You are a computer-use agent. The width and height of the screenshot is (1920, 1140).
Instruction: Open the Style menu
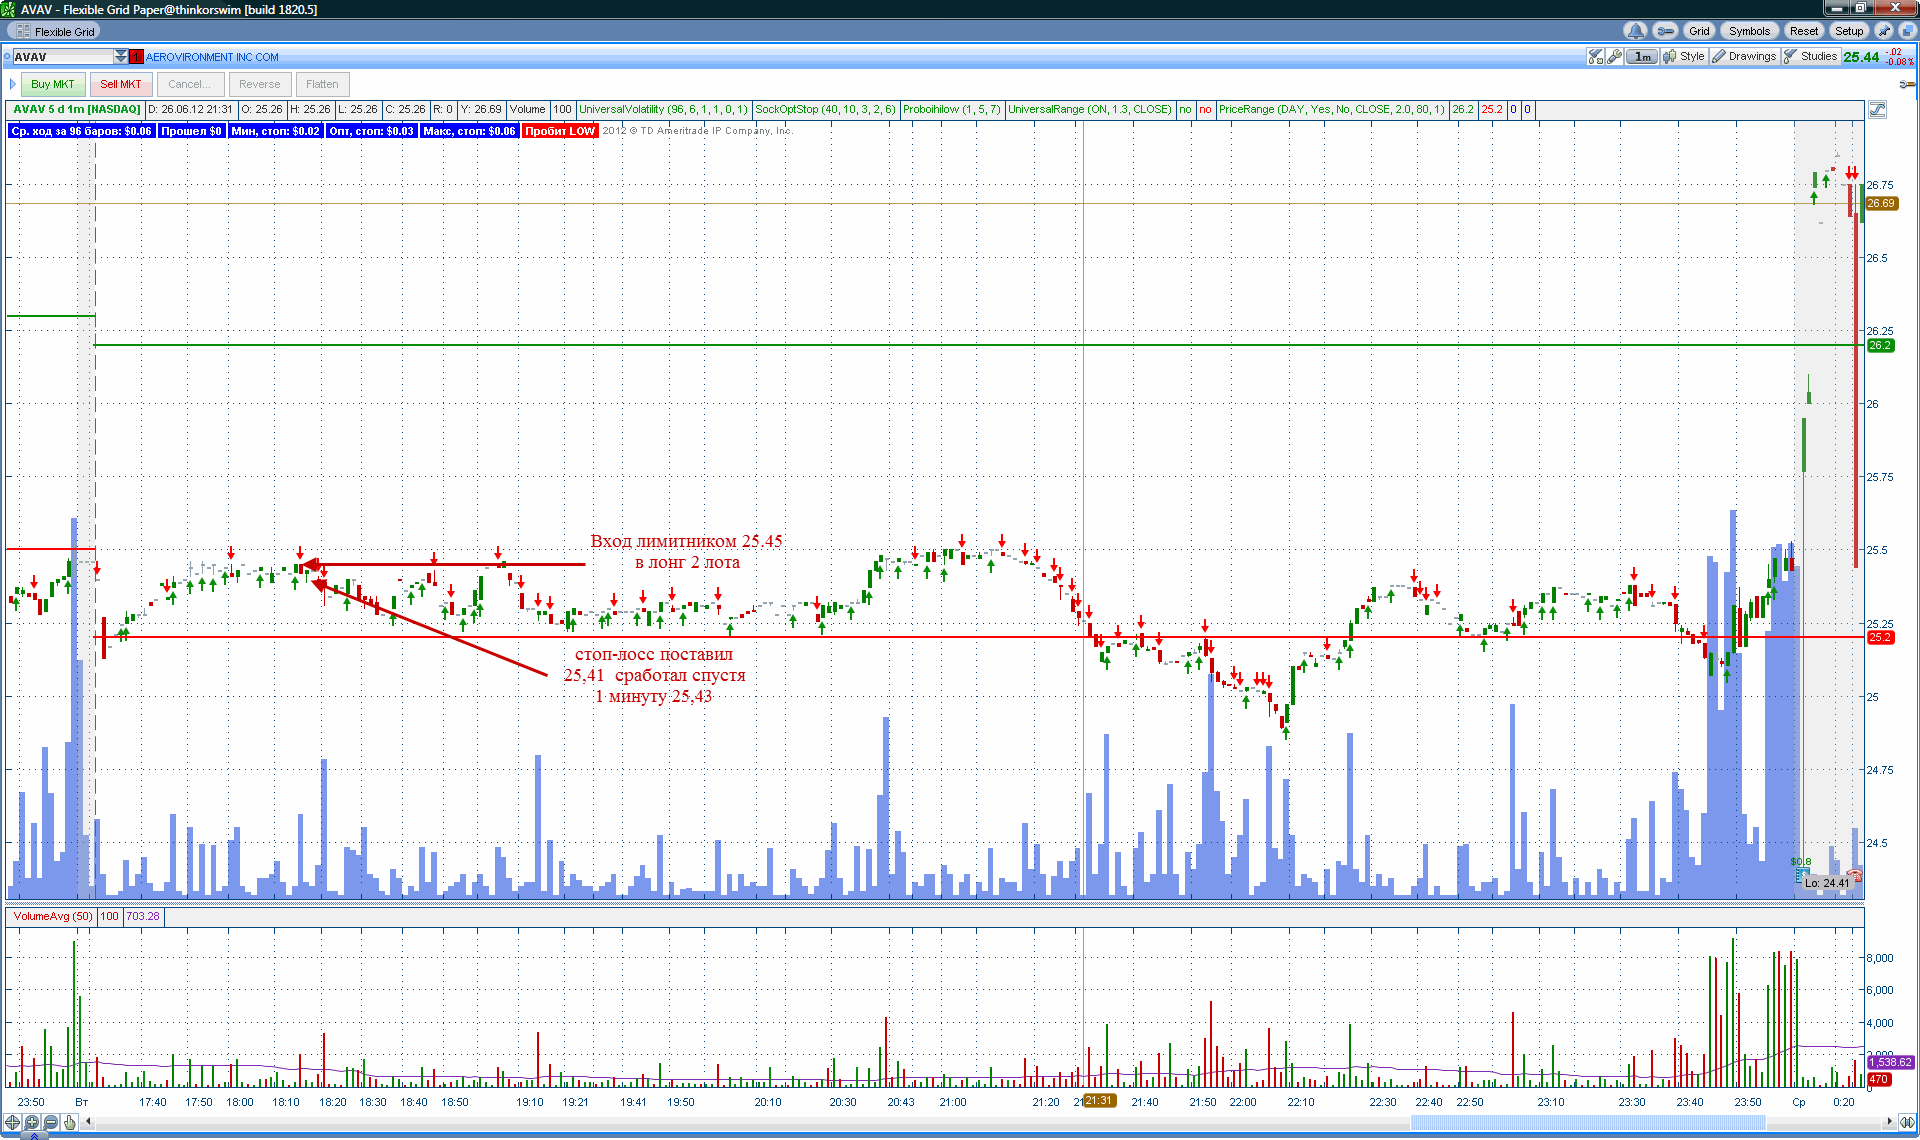(1684, 57)
